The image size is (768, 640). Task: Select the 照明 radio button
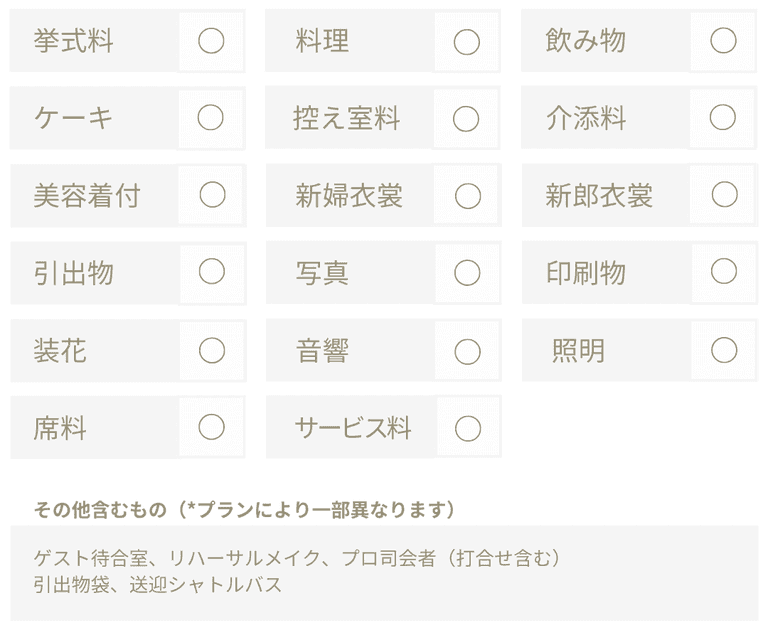pyautogui.click(x=724, y=350)
